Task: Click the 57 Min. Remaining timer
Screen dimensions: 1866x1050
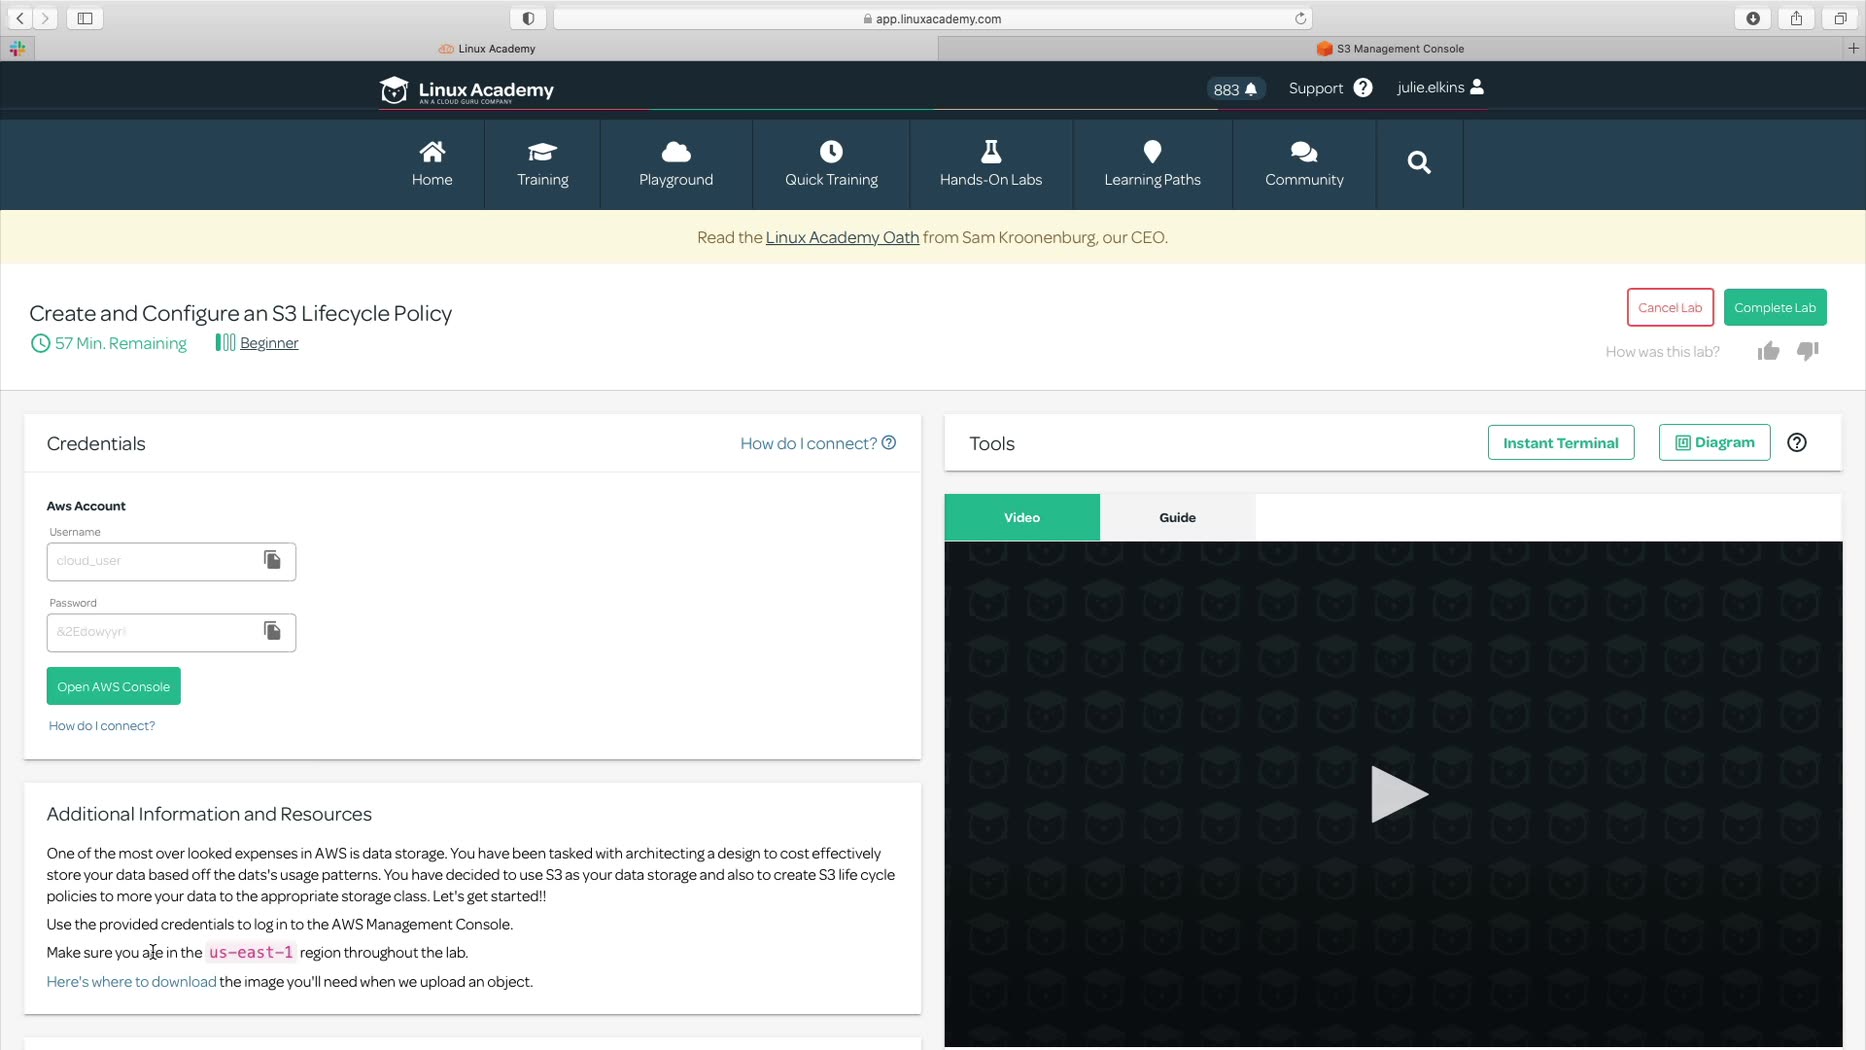Action: [109, 343]
